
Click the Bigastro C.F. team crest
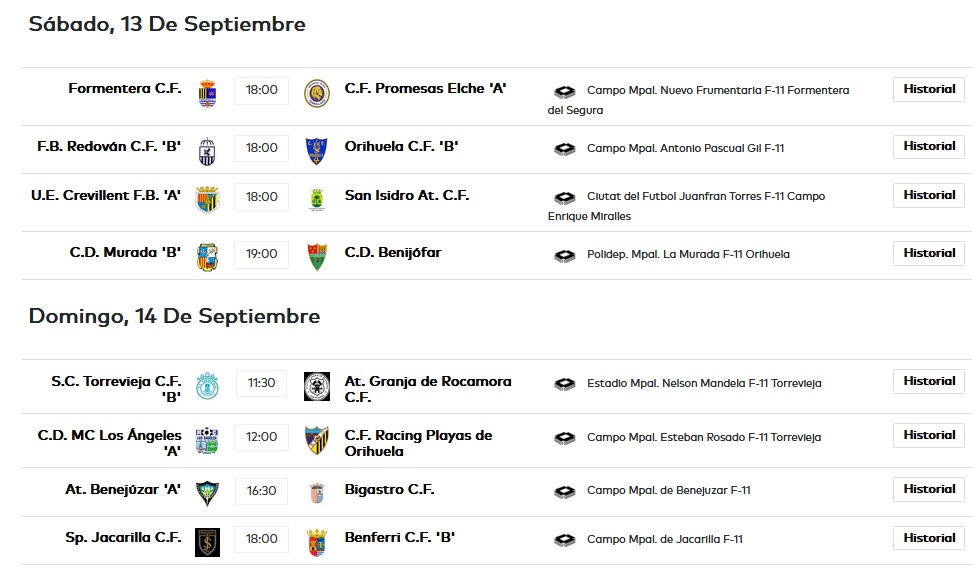[x=317, y=493]
